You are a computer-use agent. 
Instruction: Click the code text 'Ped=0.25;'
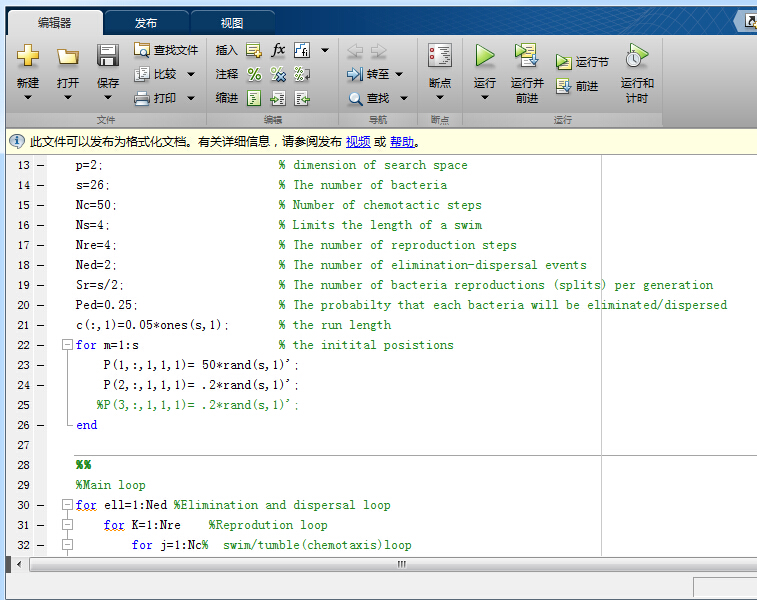106,305
